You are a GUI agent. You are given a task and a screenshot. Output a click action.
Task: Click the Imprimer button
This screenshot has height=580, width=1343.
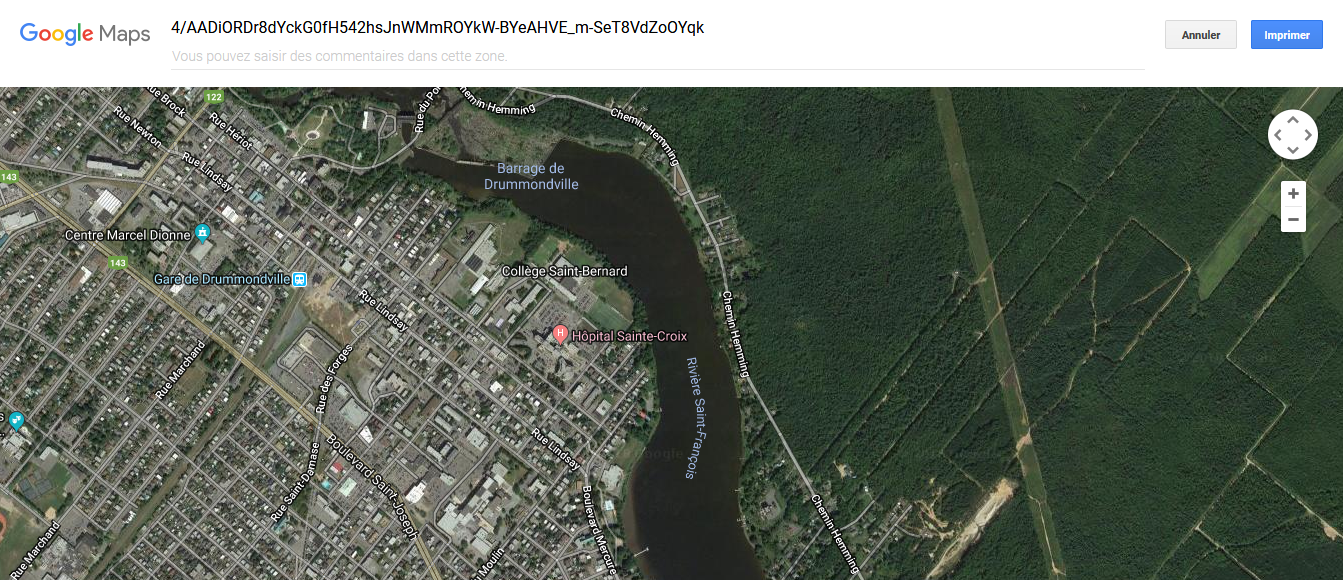pyautogui.click(x=1286, y=35)
